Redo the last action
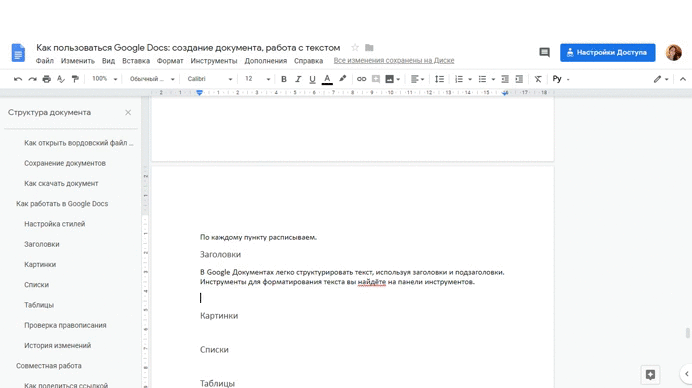Viewport: 692px width, 388px height. pyautogui.click(x=32, y=79)
